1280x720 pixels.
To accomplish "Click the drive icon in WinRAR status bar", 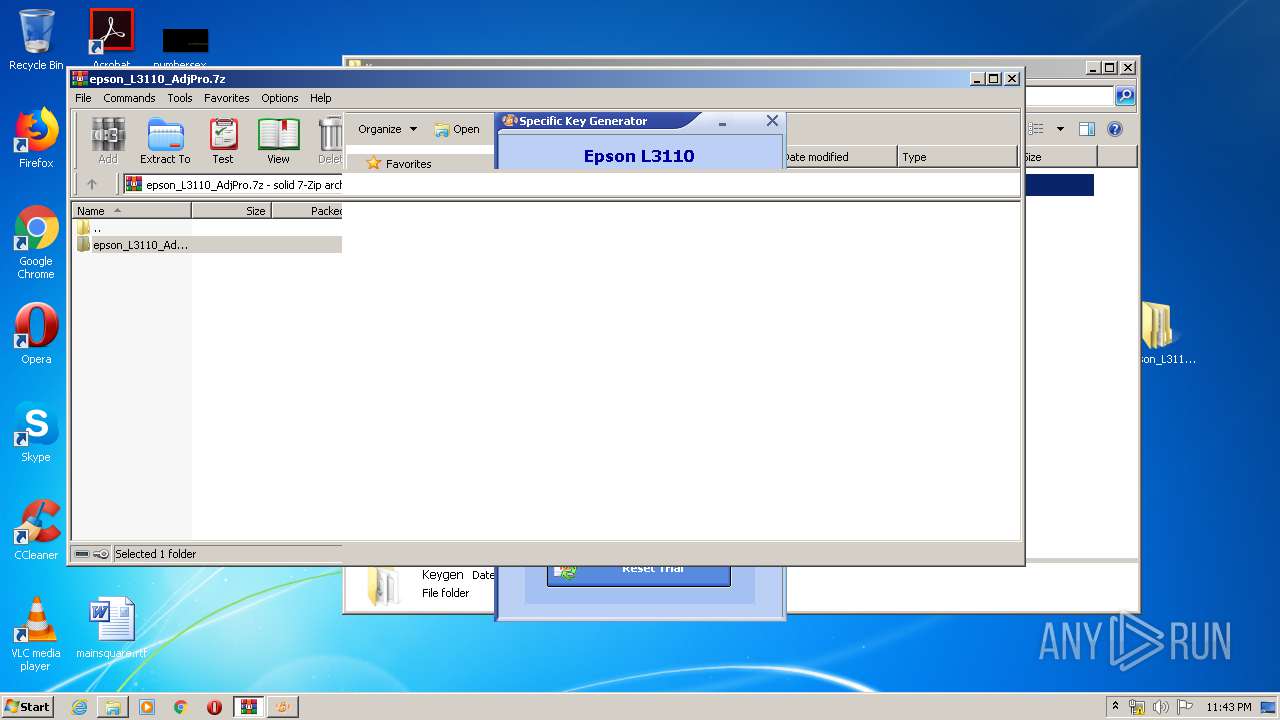I will (x=83, y=554).
